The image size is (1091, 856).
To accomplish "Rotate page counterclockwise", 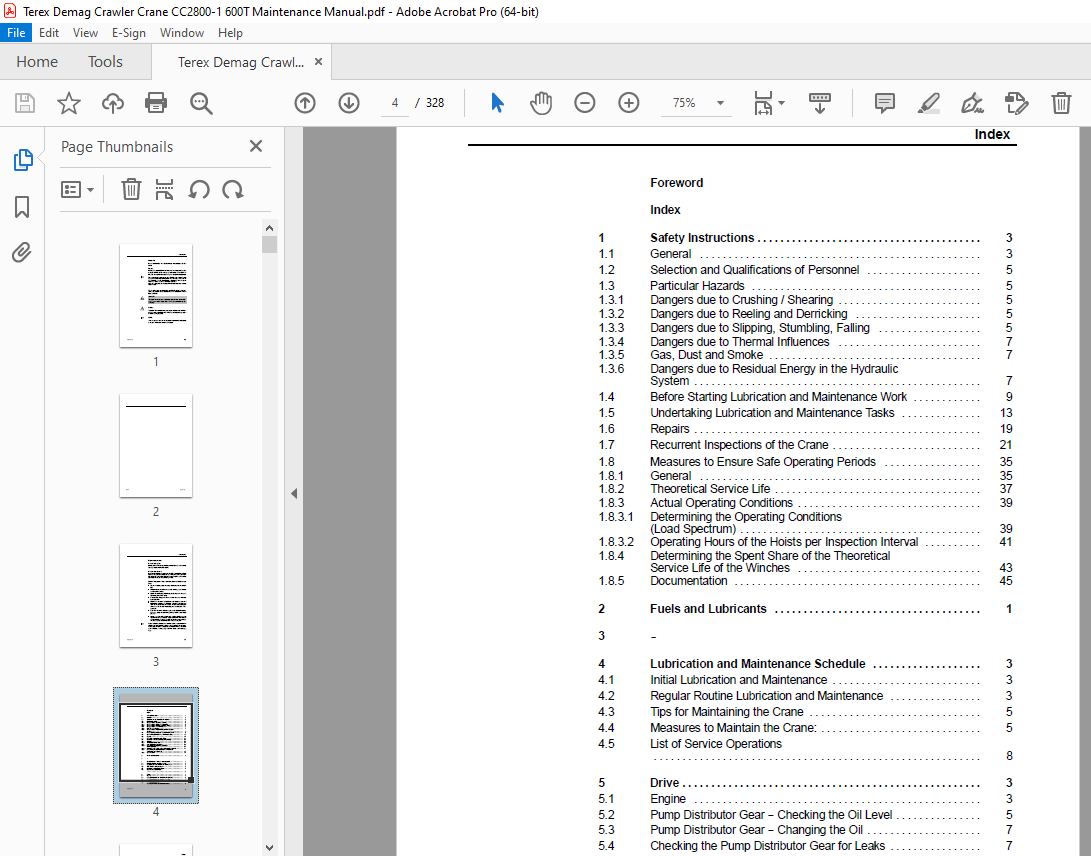I will click(199, 189).
